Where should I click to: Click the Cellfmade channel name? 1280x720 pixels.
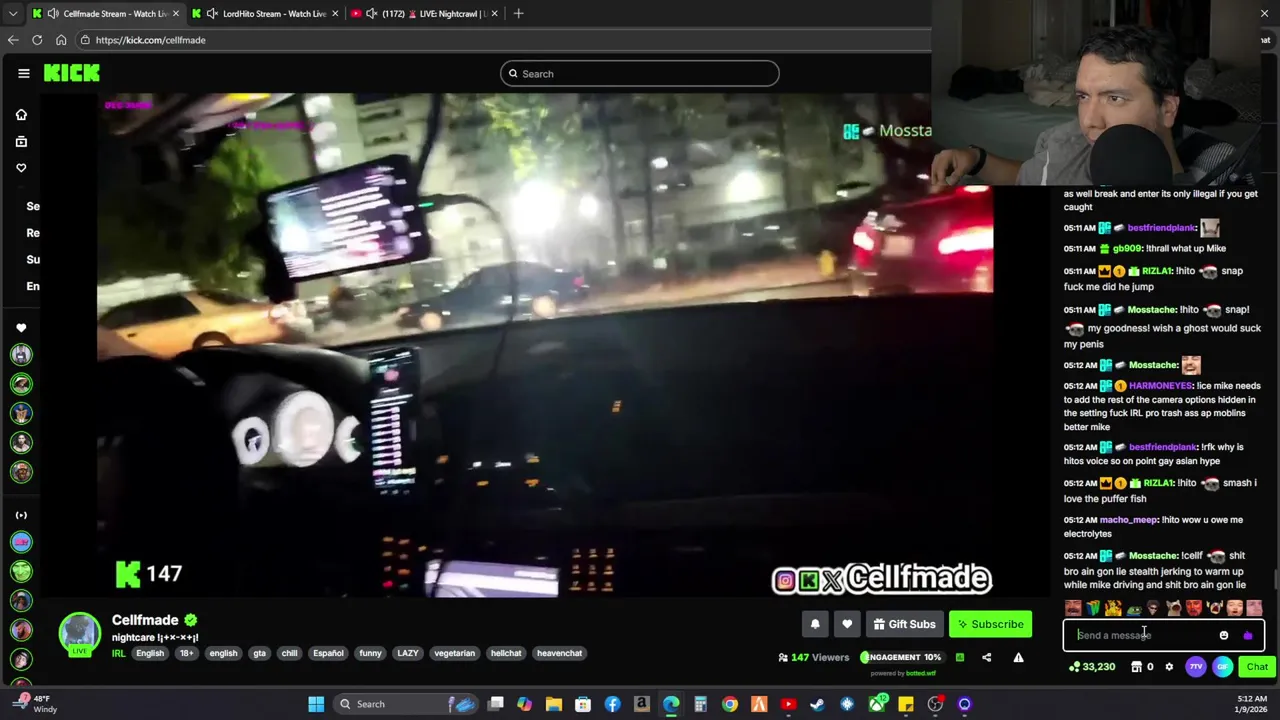pyautogui.click(x=145, y=620)
